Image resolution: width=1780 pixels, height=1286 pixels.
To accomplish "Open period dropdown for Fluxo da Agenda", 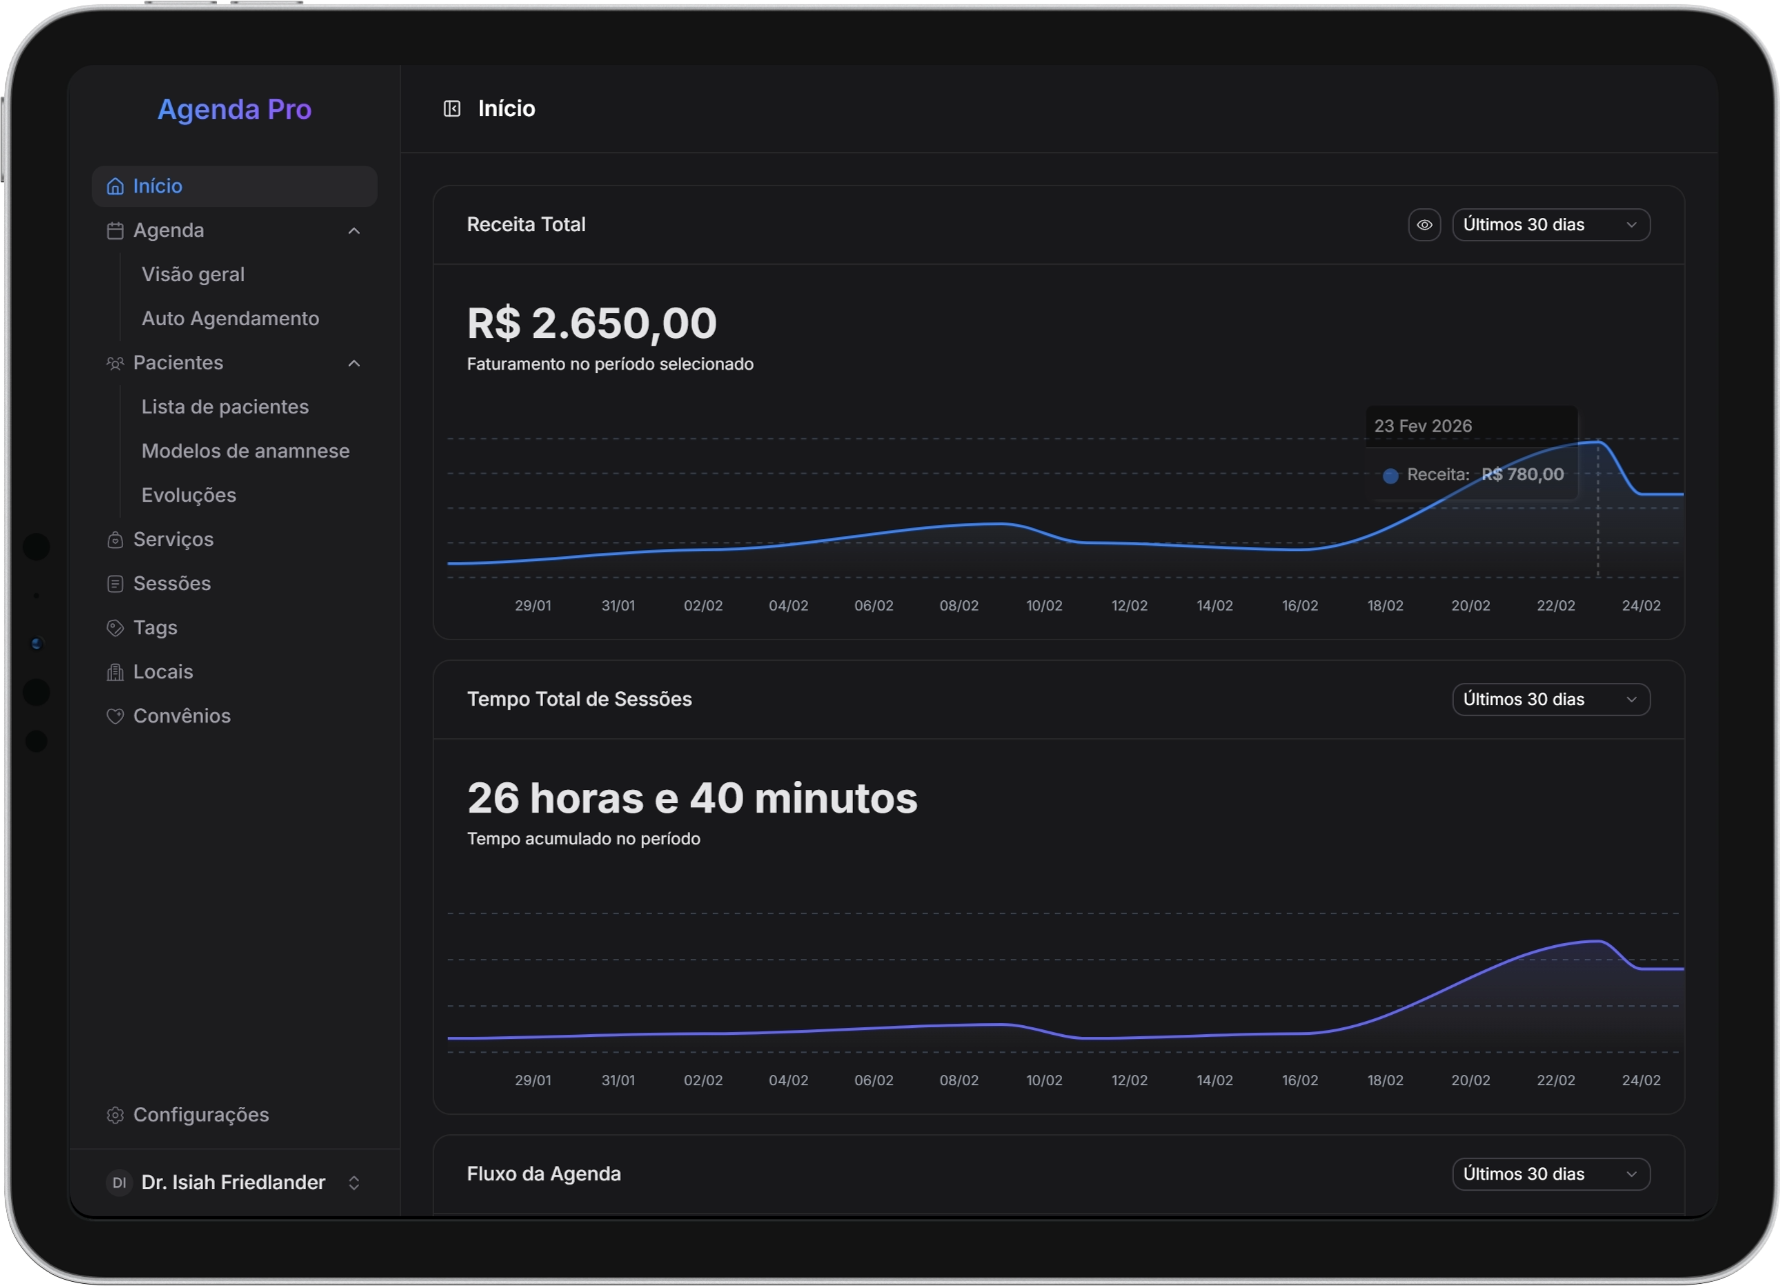I will click(1550, 1174).
